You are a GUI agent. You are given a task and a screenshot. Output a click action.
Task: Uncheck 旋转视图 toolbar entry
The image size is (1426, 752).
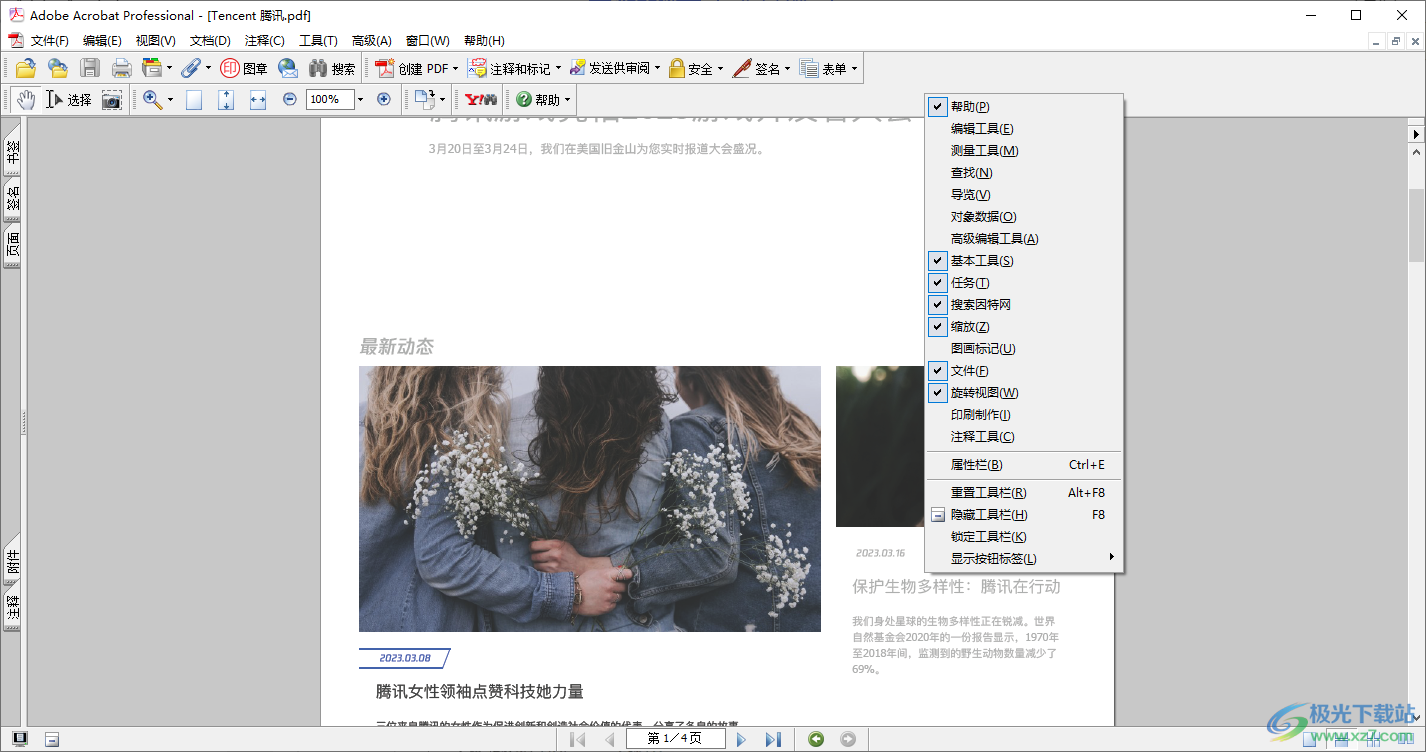point(1024,393)
